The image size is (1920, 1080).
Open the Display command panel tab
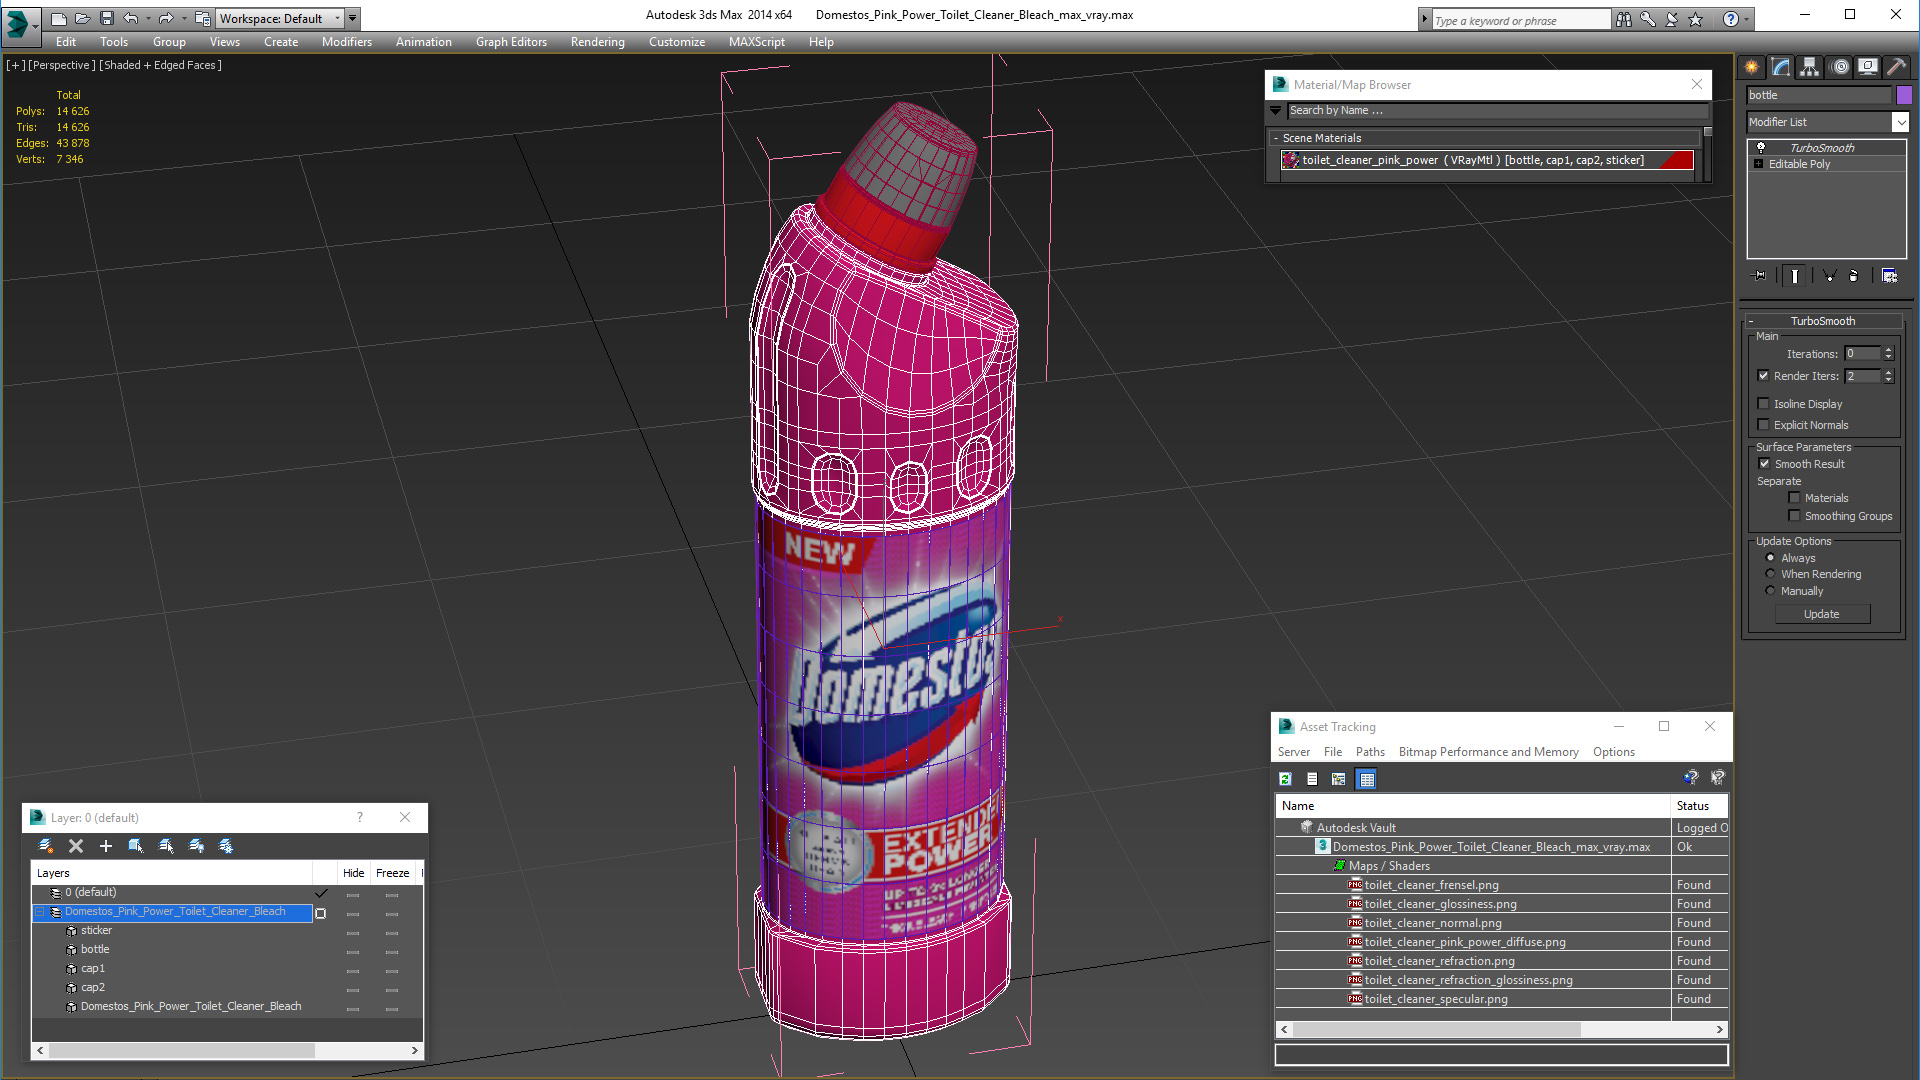pos(1868,67)
